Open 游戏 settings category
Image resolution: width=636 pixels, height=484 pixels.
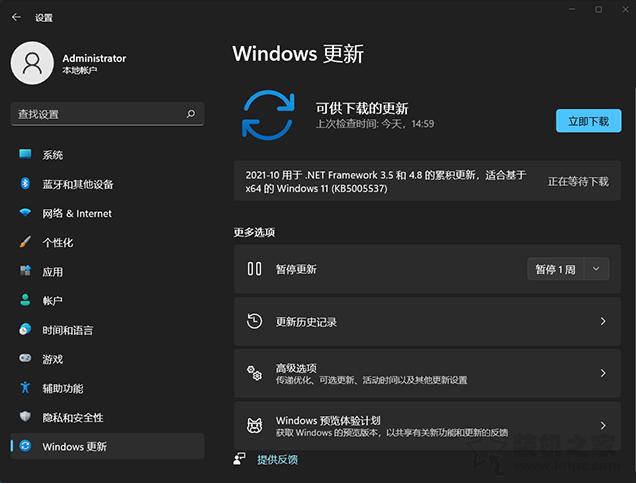tap(107, 359)
